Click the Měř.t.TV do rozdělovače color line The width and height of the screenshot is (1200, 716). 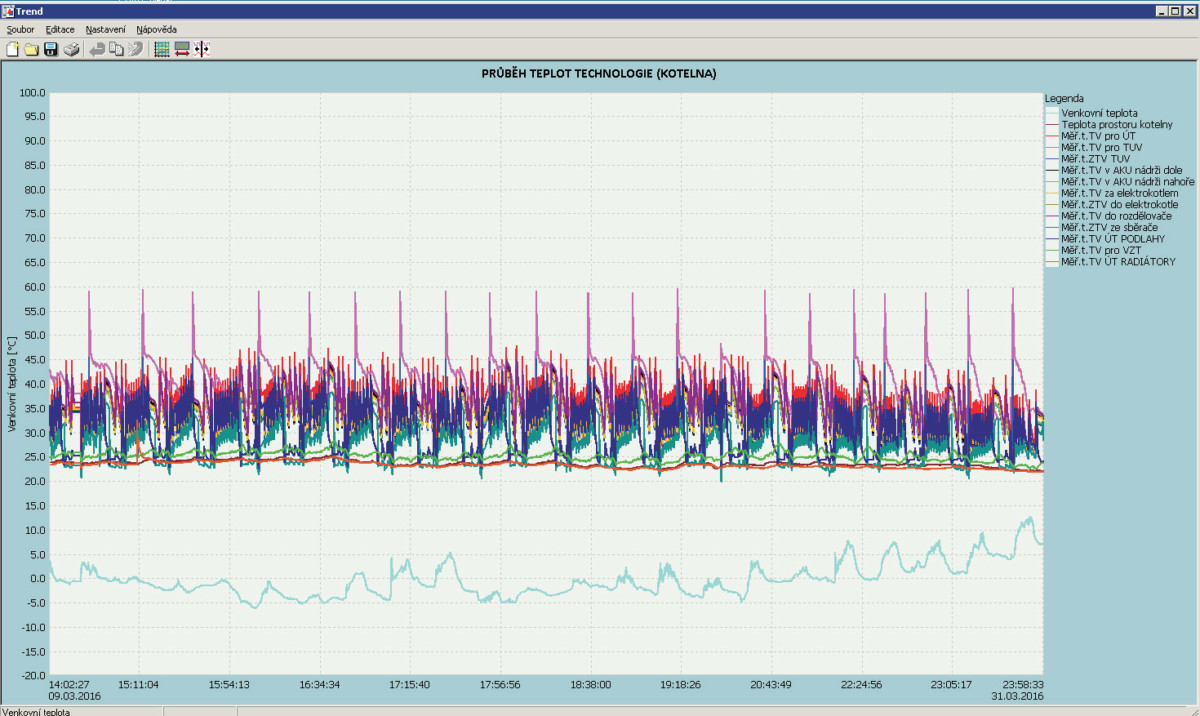coord(1052,216)
